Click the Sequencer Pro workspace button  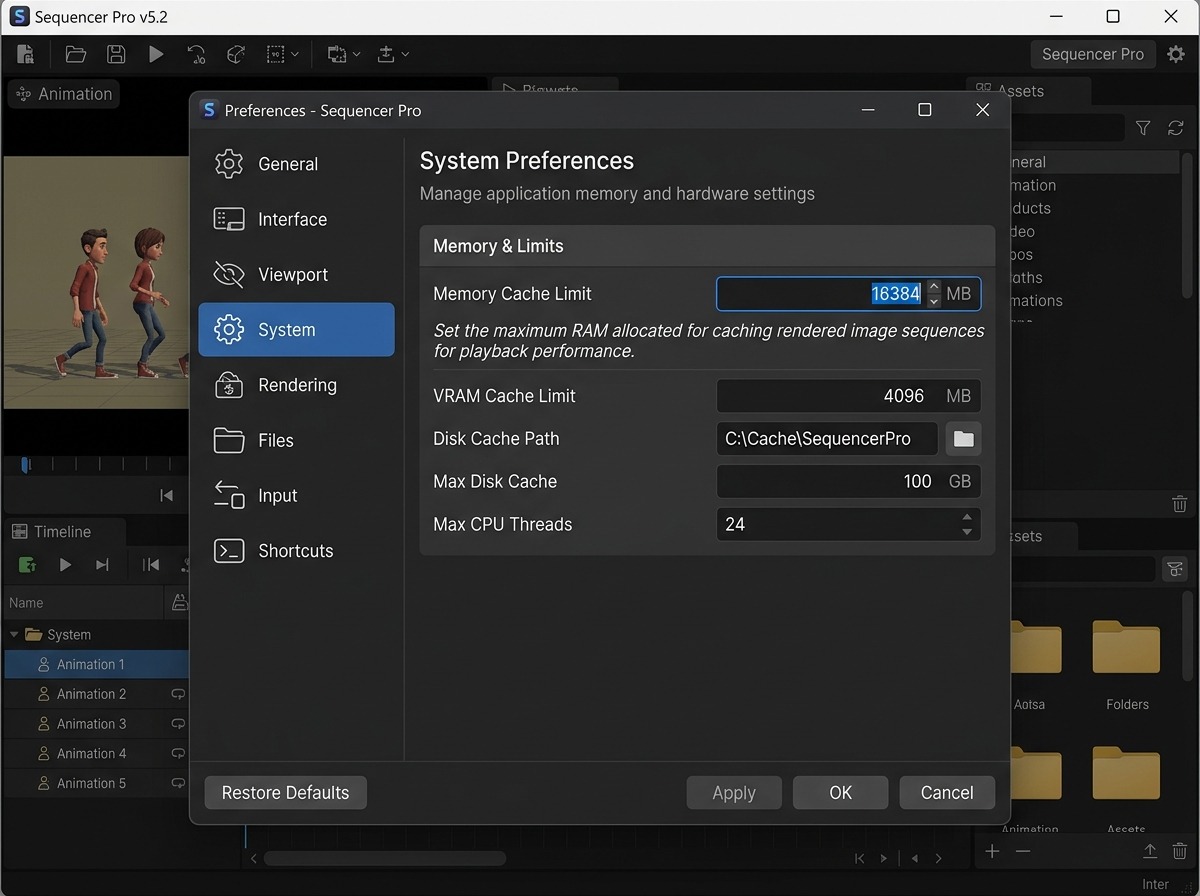[x=1093, y=54]
